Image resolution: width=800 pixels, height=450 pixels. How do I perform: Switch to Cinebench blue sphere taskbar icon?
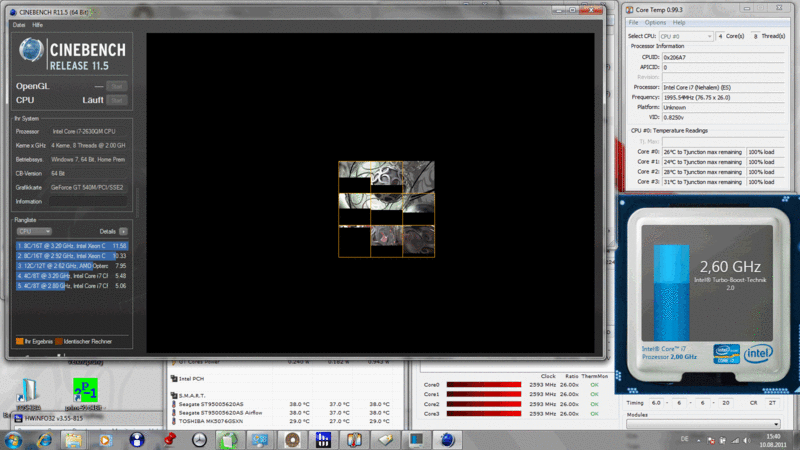pos(447,440)
